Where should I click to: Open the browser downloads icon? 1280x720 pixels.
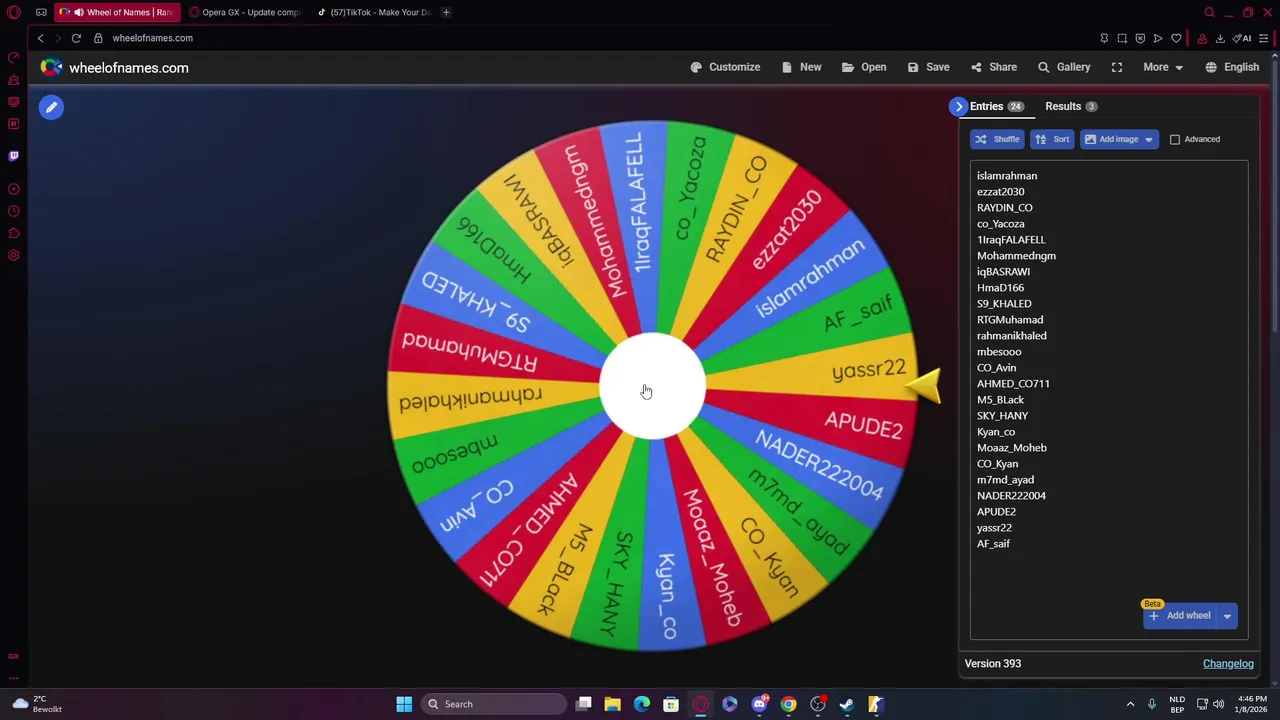click(1220, 38)
